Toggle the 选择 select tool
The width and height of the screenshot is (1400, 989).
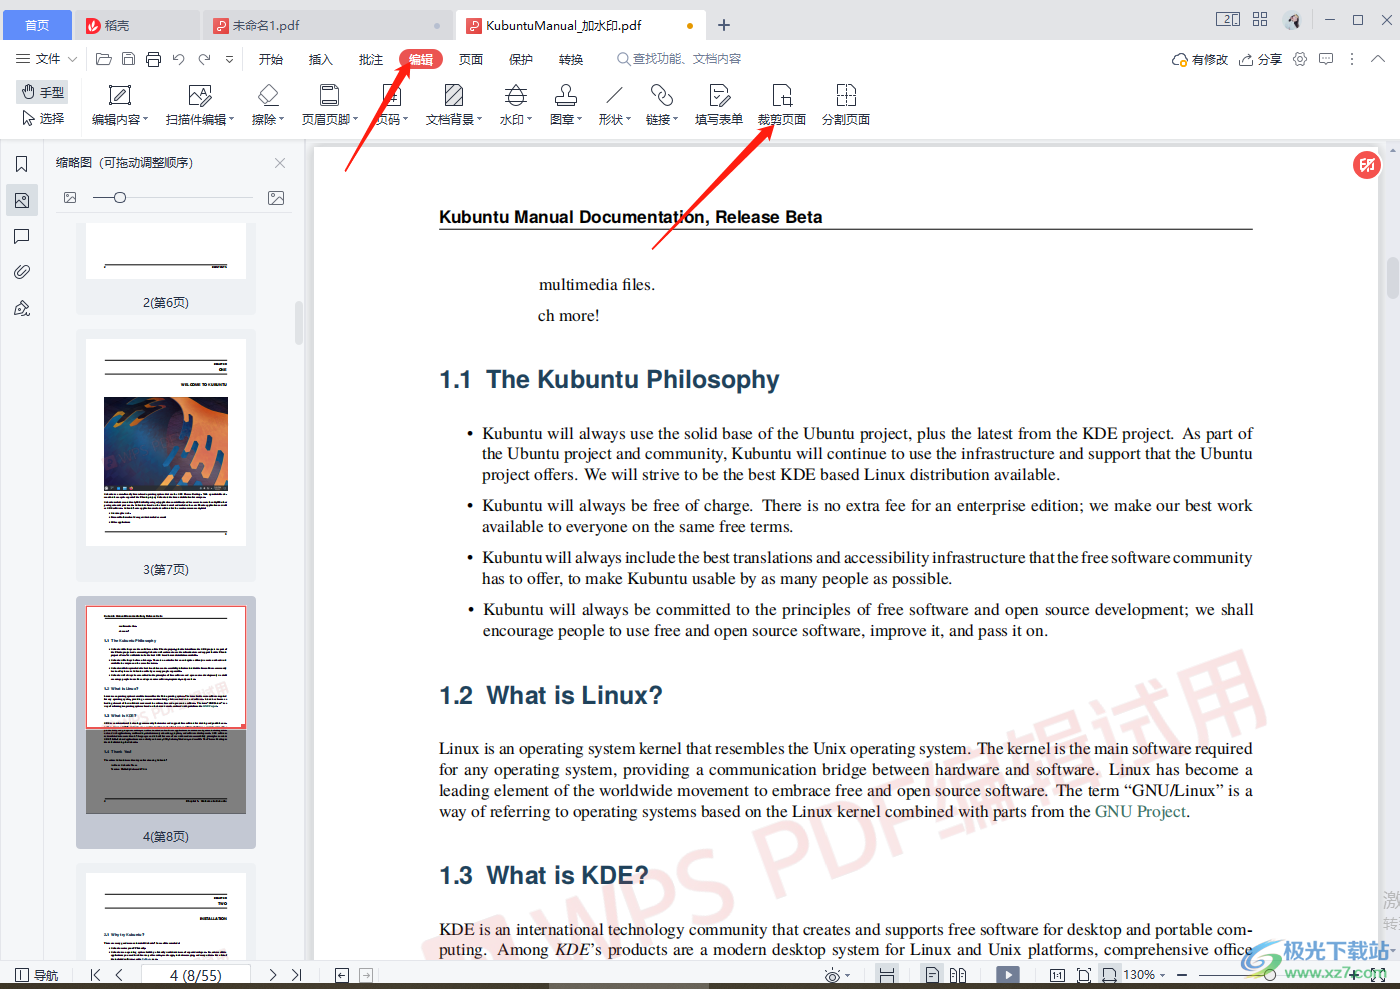(x=42, y=118)
